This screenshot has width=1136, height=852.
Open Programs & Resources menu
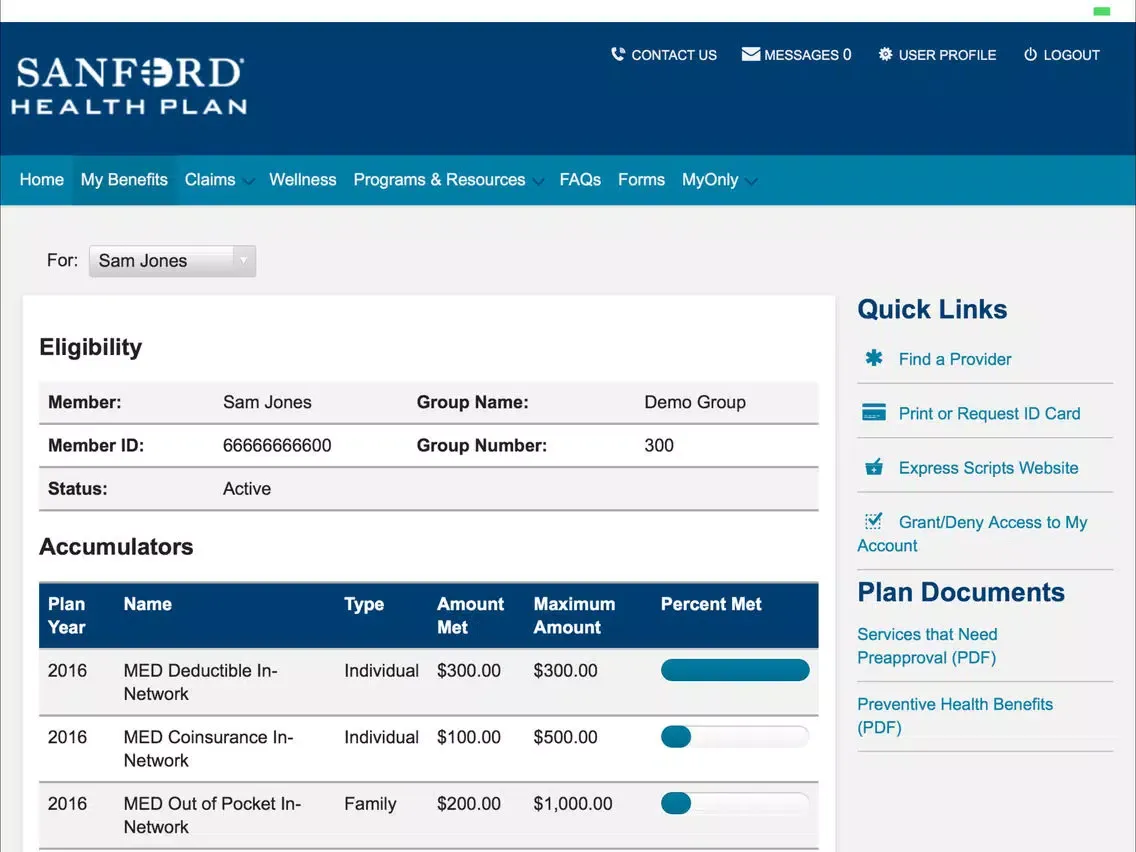439,180
